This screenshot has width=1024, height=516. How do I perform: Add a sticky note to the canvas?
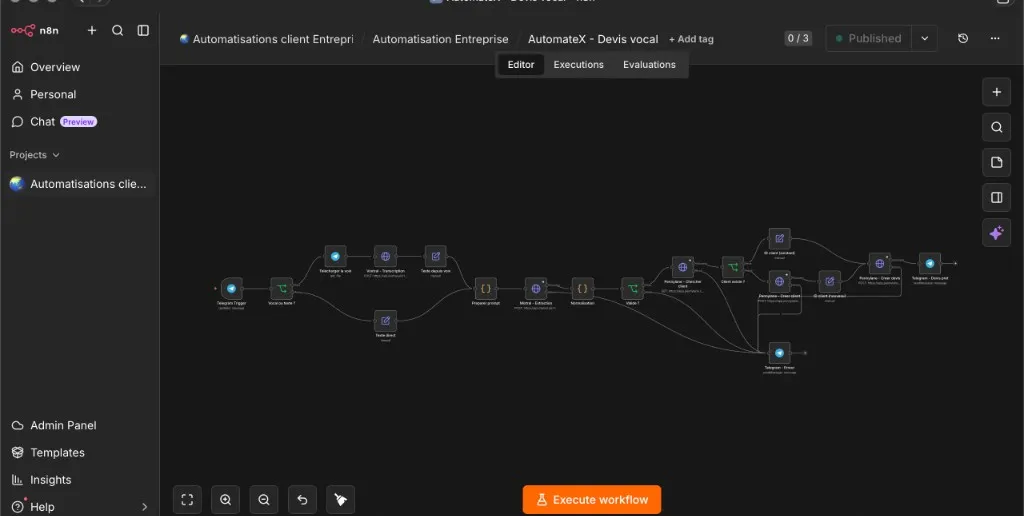tap(997, 163)
